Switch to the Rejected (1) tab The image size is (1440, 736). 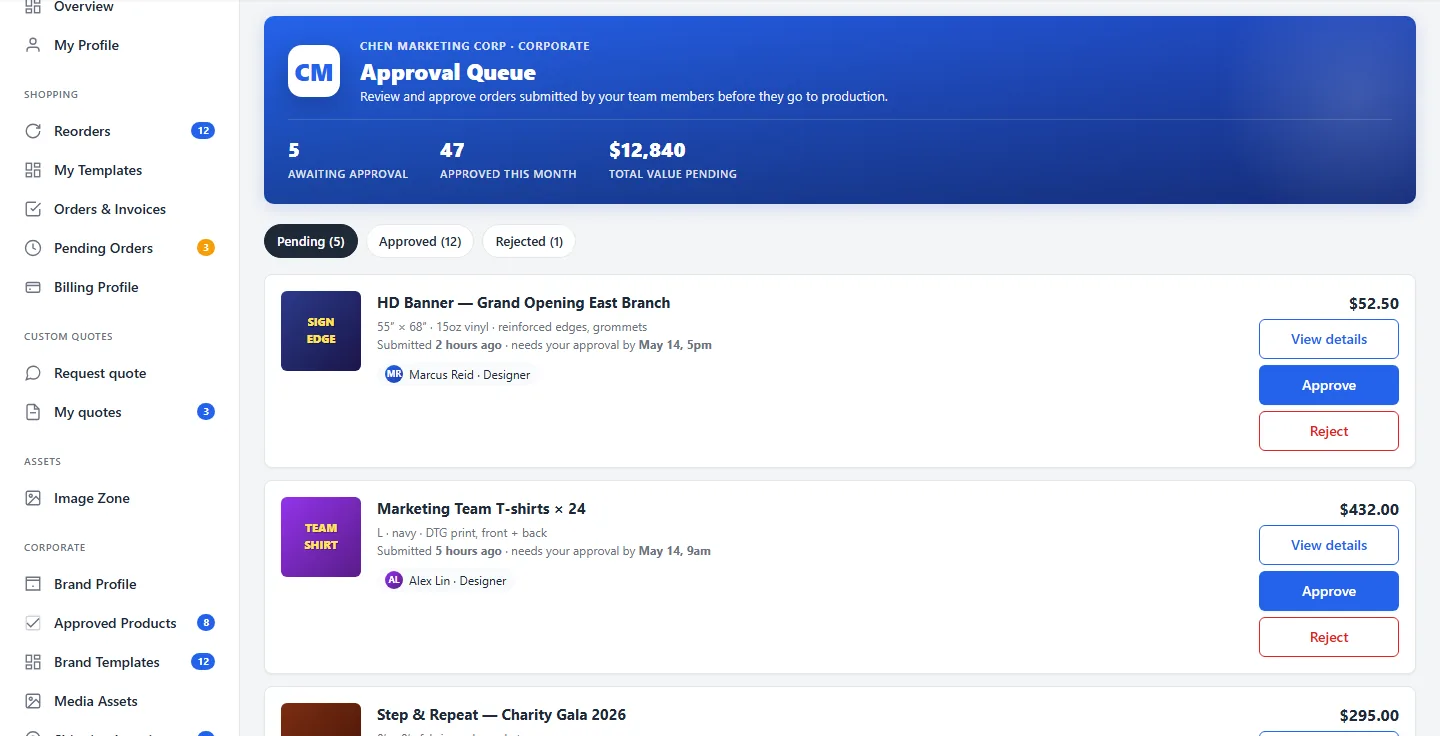529,241
